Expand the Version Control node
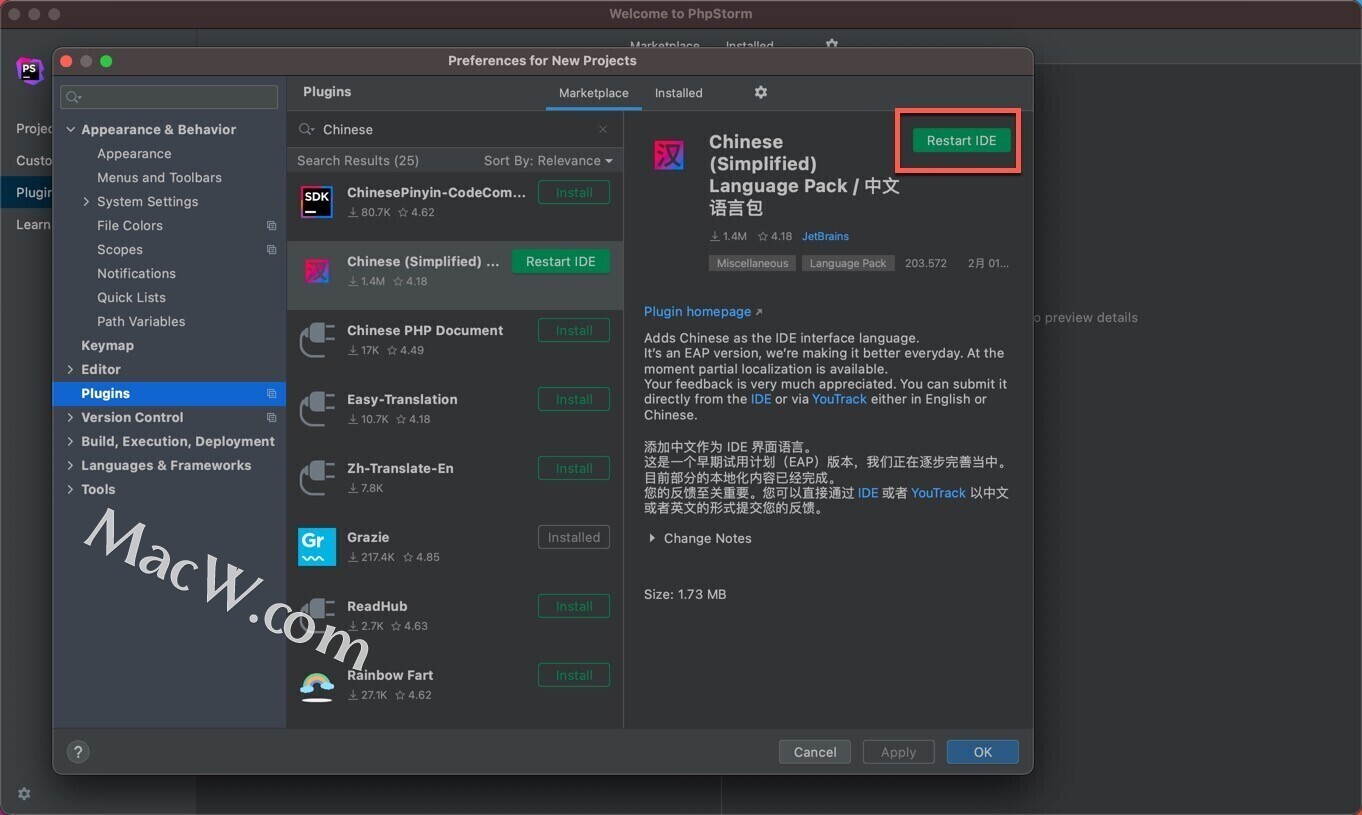1362x815 pixels. click(70, 418)
